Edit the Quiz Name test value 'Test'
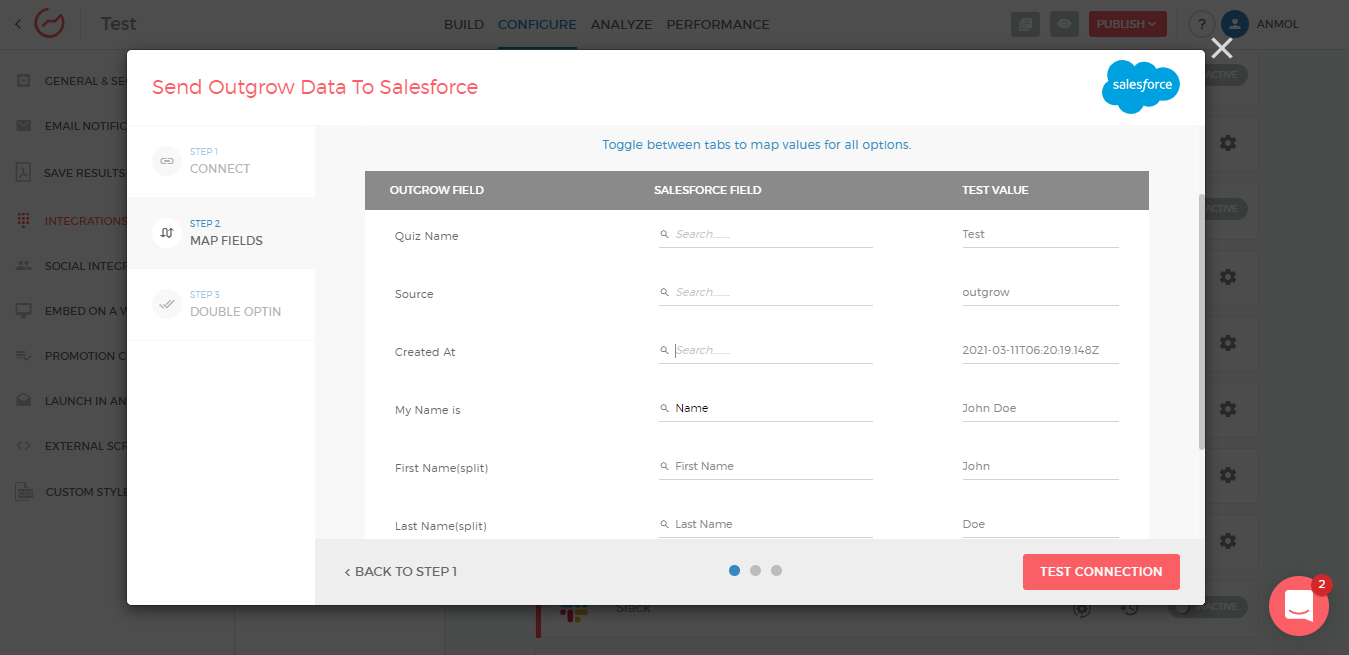The height and width of the screenshot is (655, 1349). click(x=1040, y=235)
